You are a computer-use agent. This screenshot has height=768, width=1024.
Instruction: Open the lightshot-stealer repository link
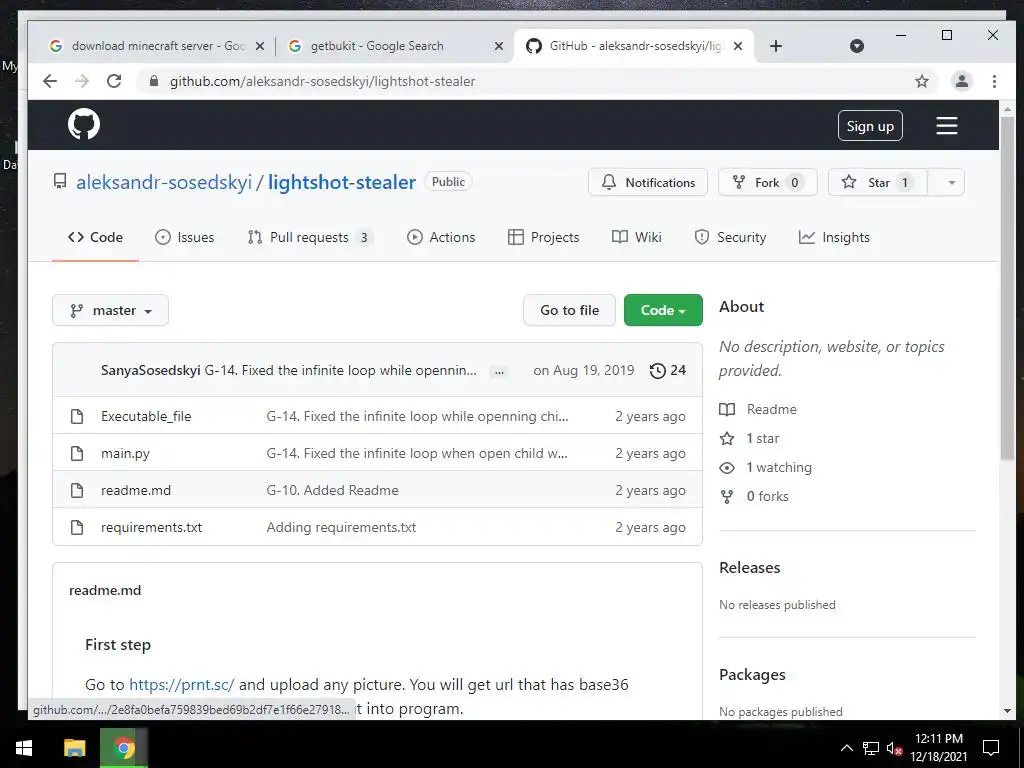pos(342,182)
